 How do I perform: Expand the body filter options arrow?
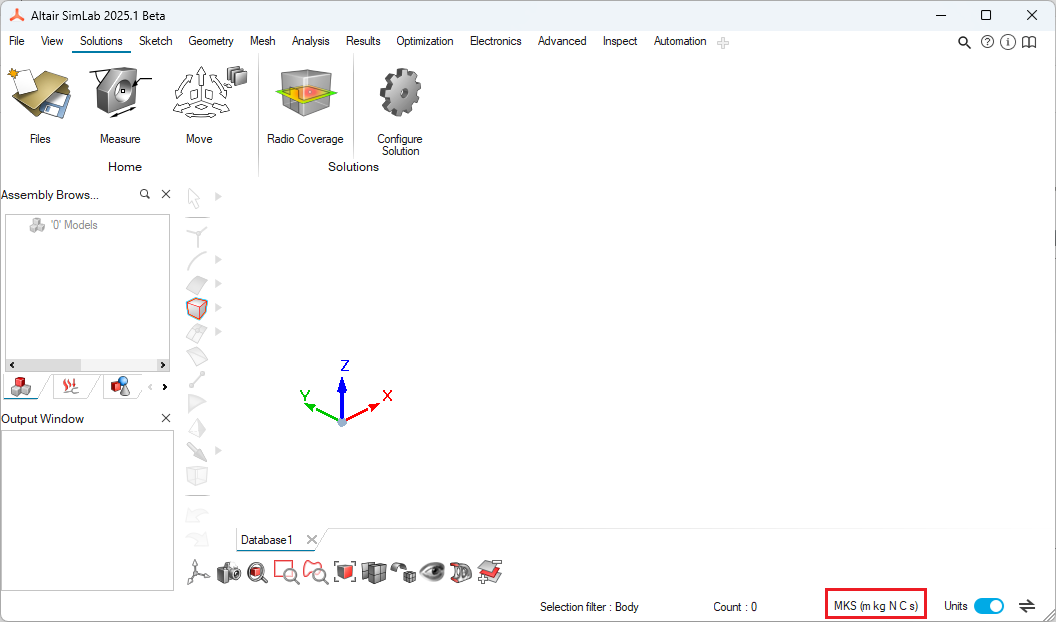[218, 308]
